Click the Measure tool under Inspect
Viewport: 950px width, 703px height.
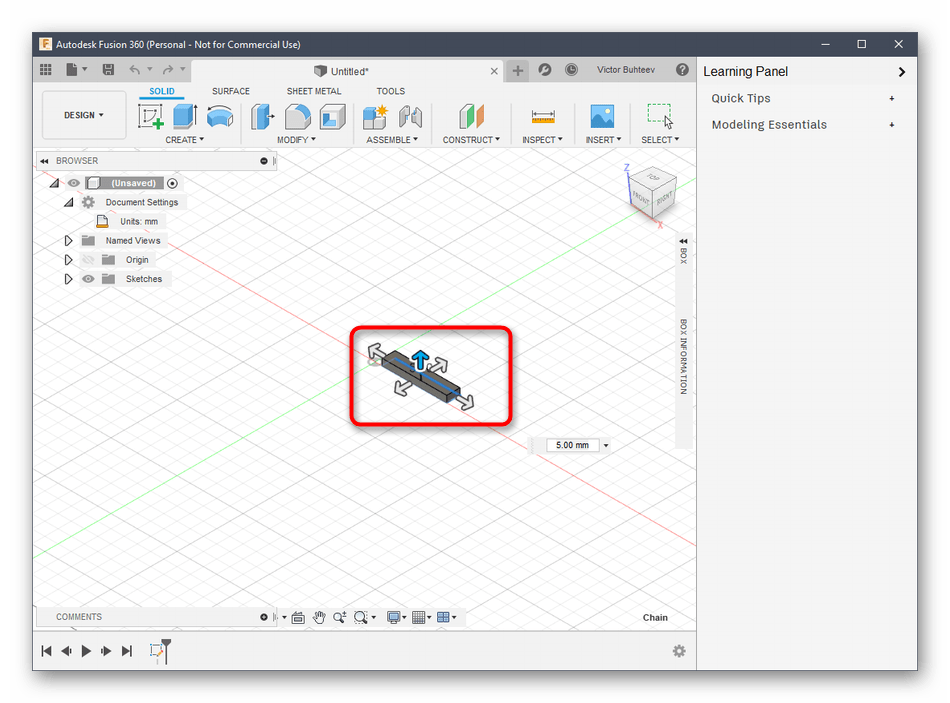[x=543, y=116]
